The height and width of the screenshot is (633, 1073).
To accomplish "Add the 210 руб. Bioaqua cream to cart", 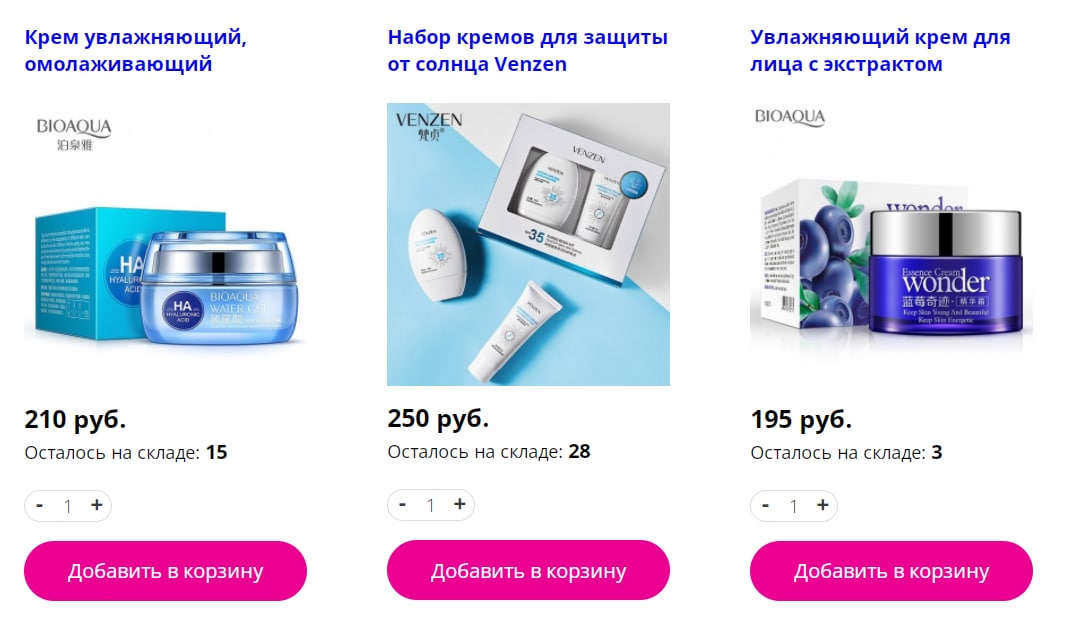I will tap(165, 571).
